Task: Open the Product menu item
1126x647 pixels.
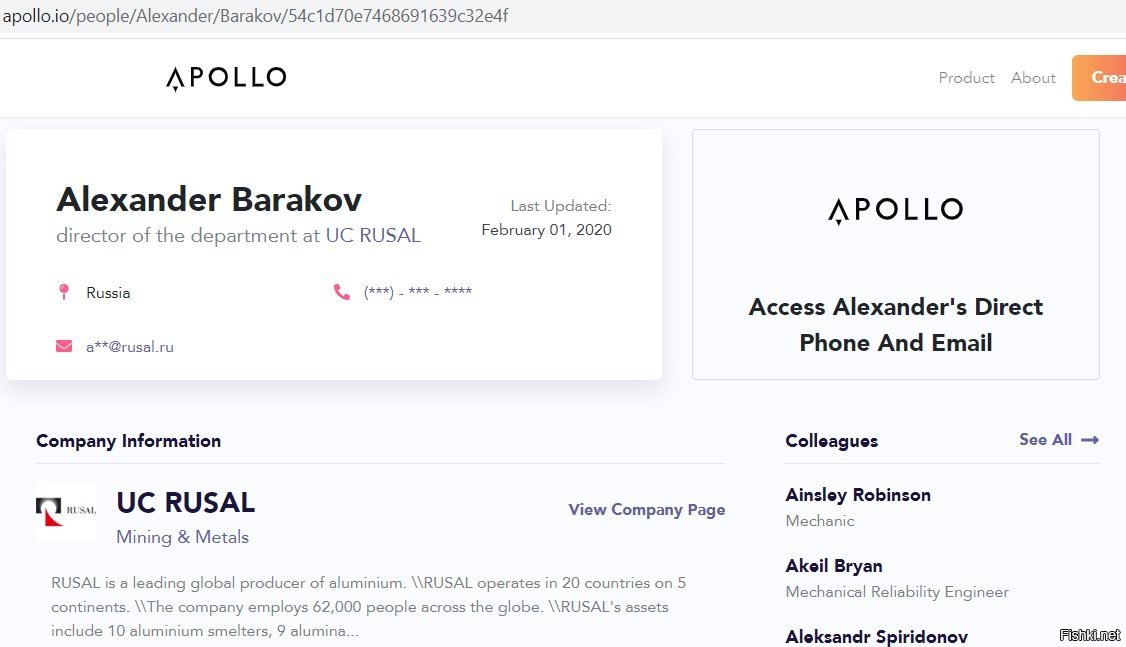Action: (x=967, y=78)
